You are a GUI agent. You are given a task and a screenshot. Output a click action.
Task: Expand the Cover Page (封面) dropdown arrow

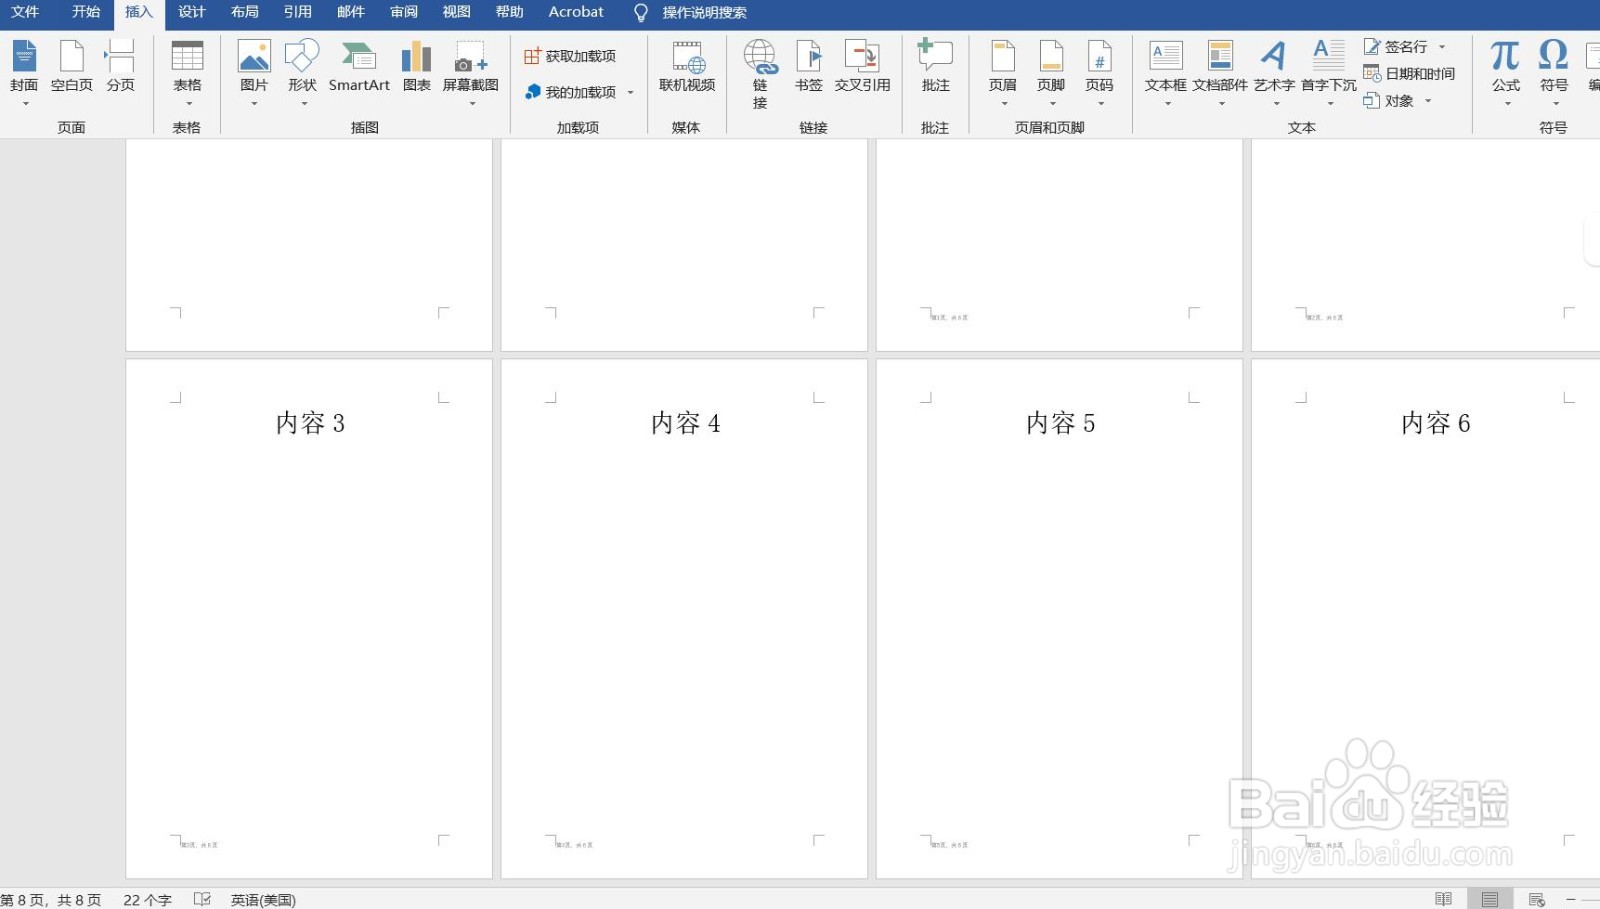point(25,103)
